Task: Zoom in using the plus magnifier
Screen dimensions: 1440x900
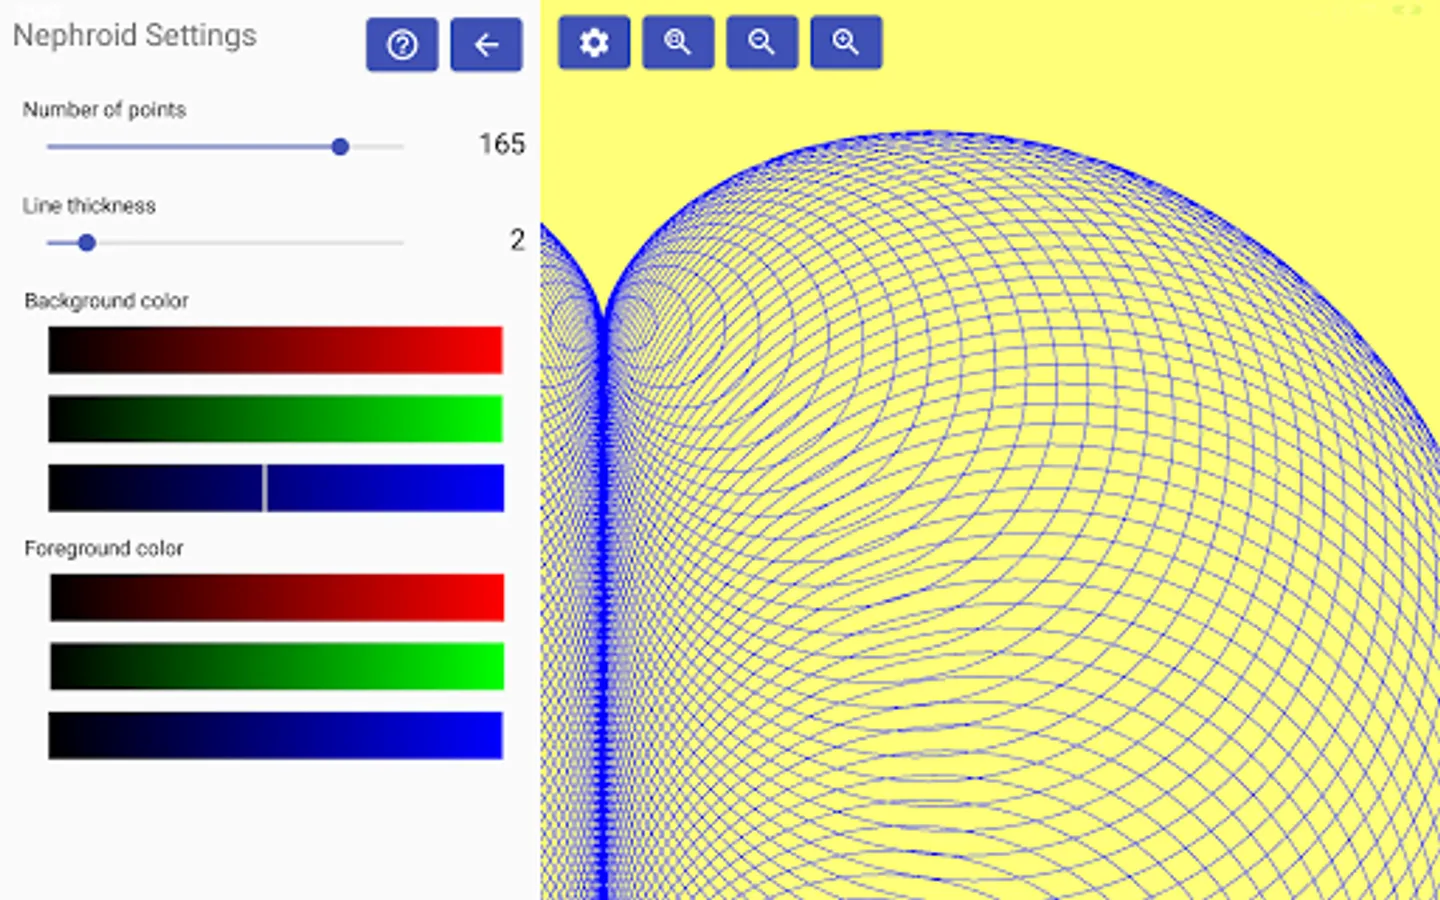Action: [846, 43]
